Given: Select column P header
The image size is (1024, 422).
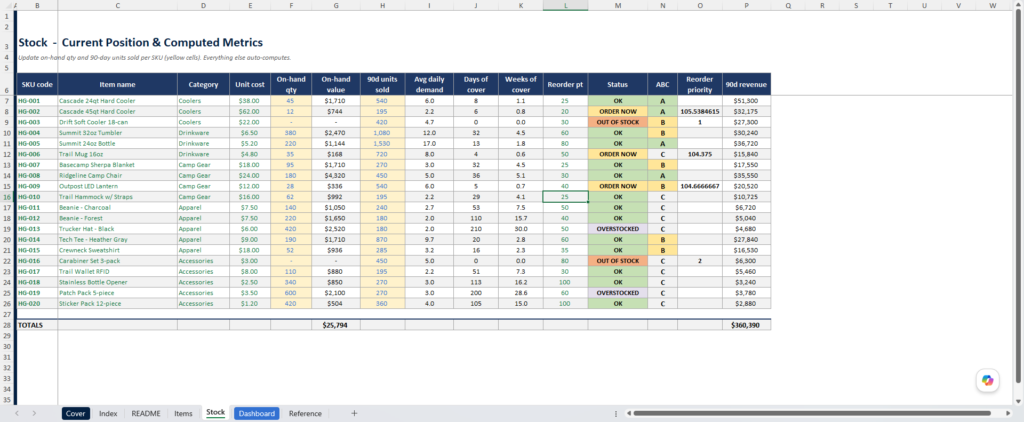Looking at the screenshot, I should coord(746,5).
